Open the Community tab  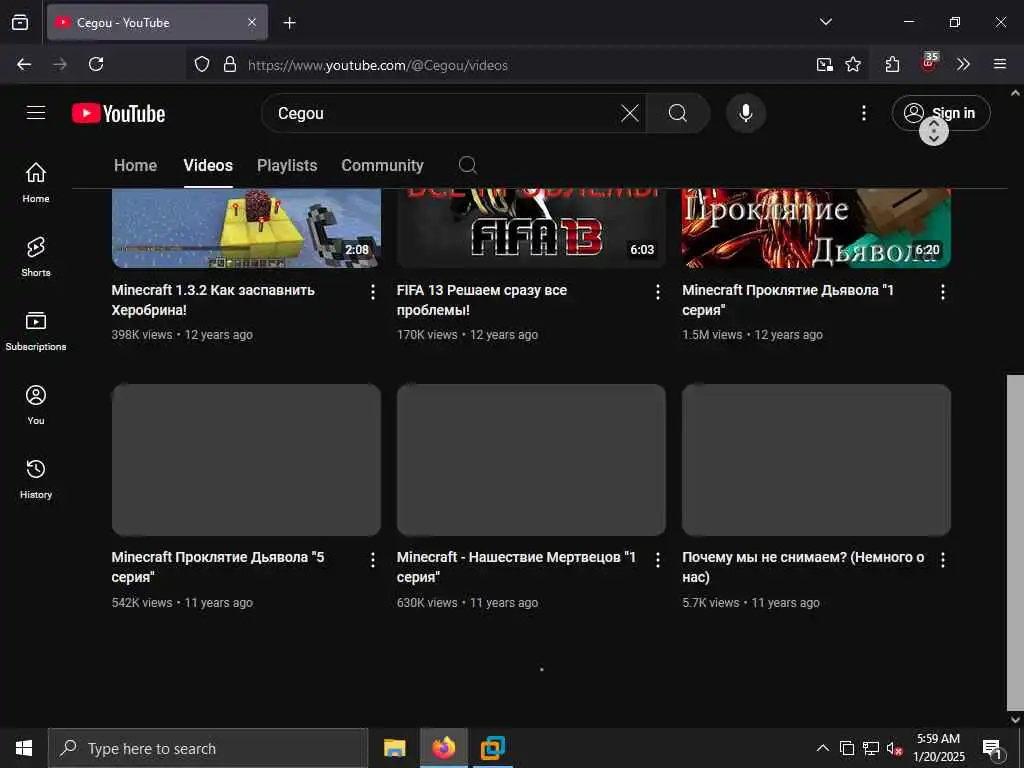(382, 165)
